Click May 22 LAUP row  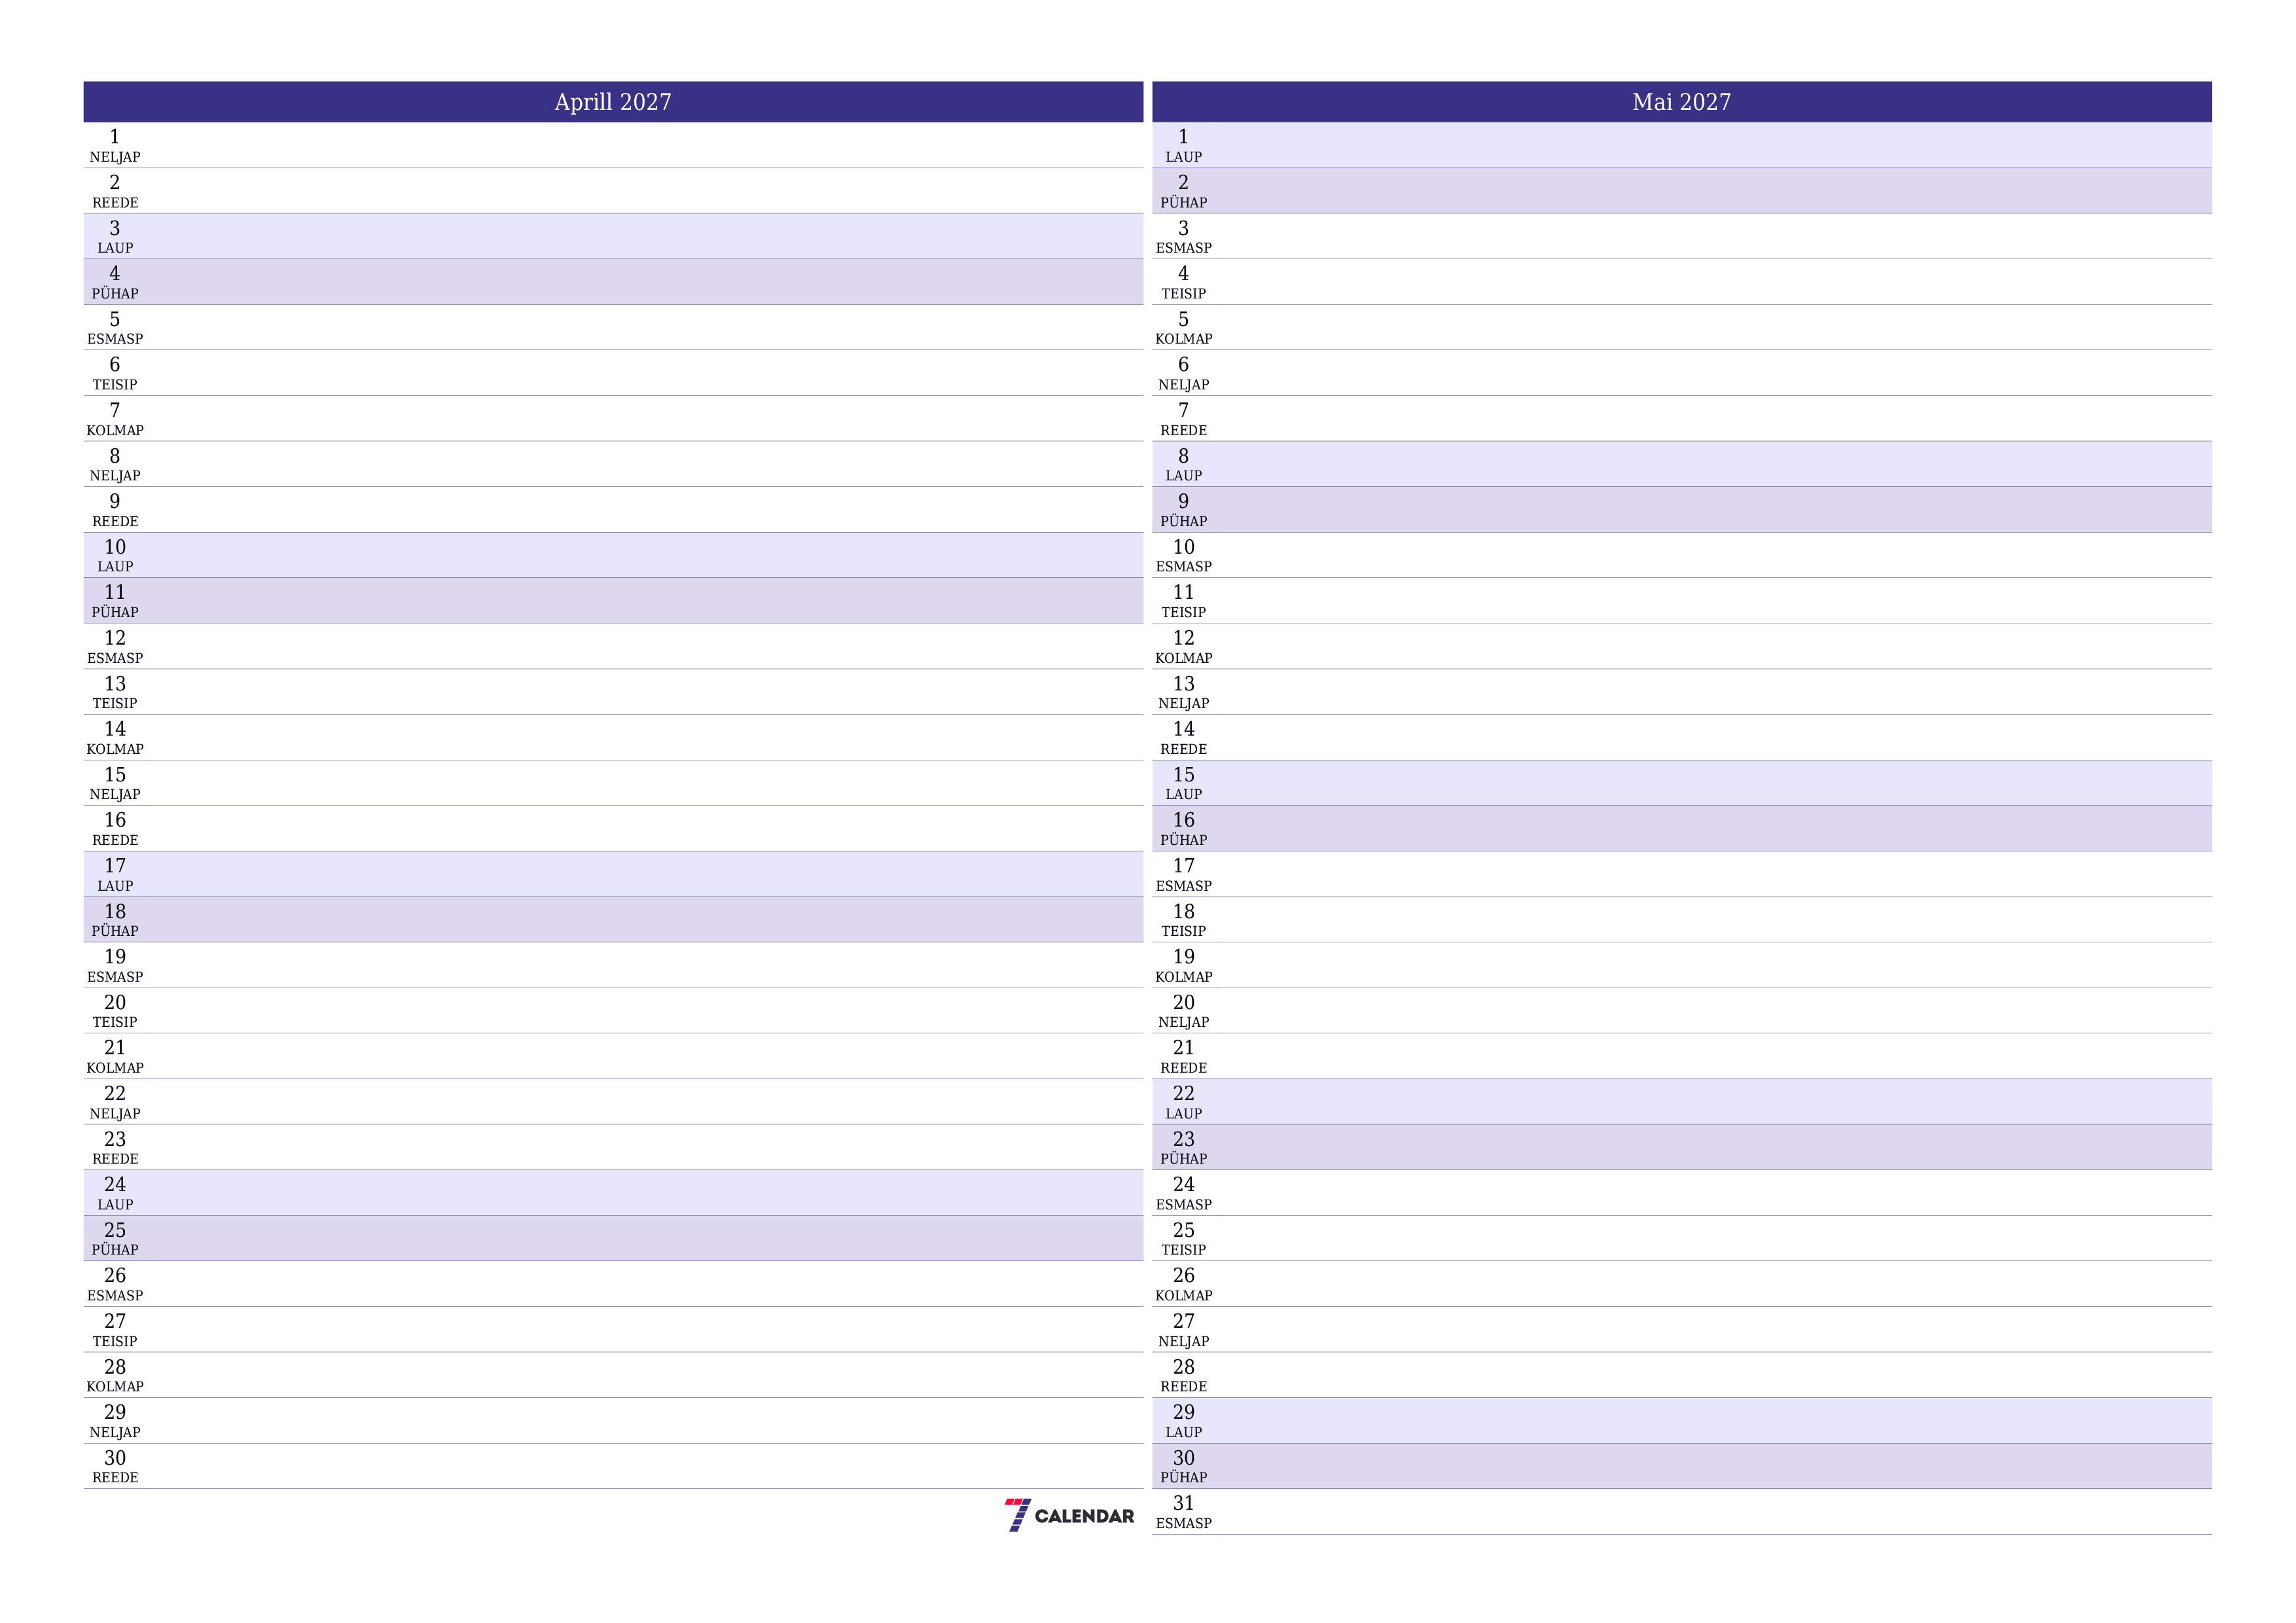pos(1682,1101)
